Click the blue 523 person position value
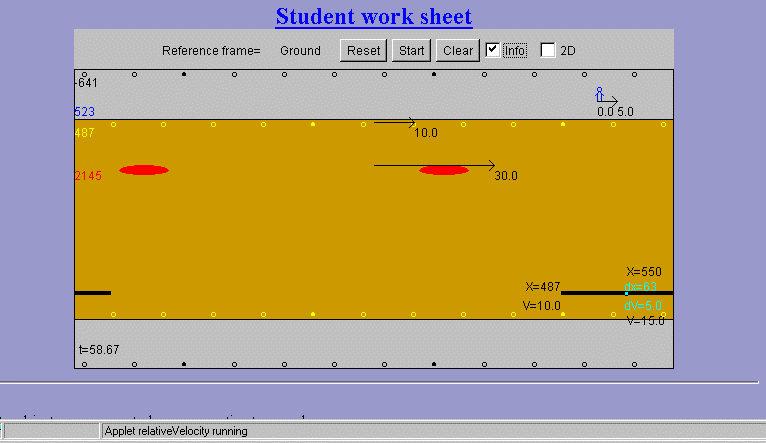The width and height of the screenshot is (766, 443). 85,112
